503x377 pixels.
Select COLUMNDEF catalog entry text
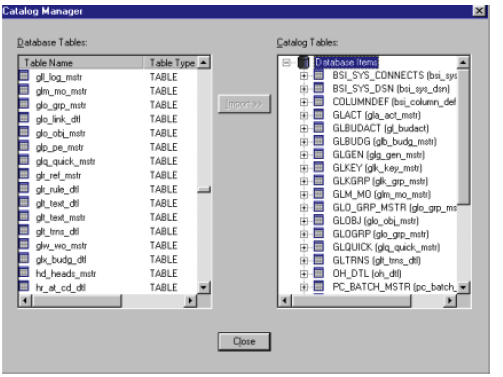[394, 102]
